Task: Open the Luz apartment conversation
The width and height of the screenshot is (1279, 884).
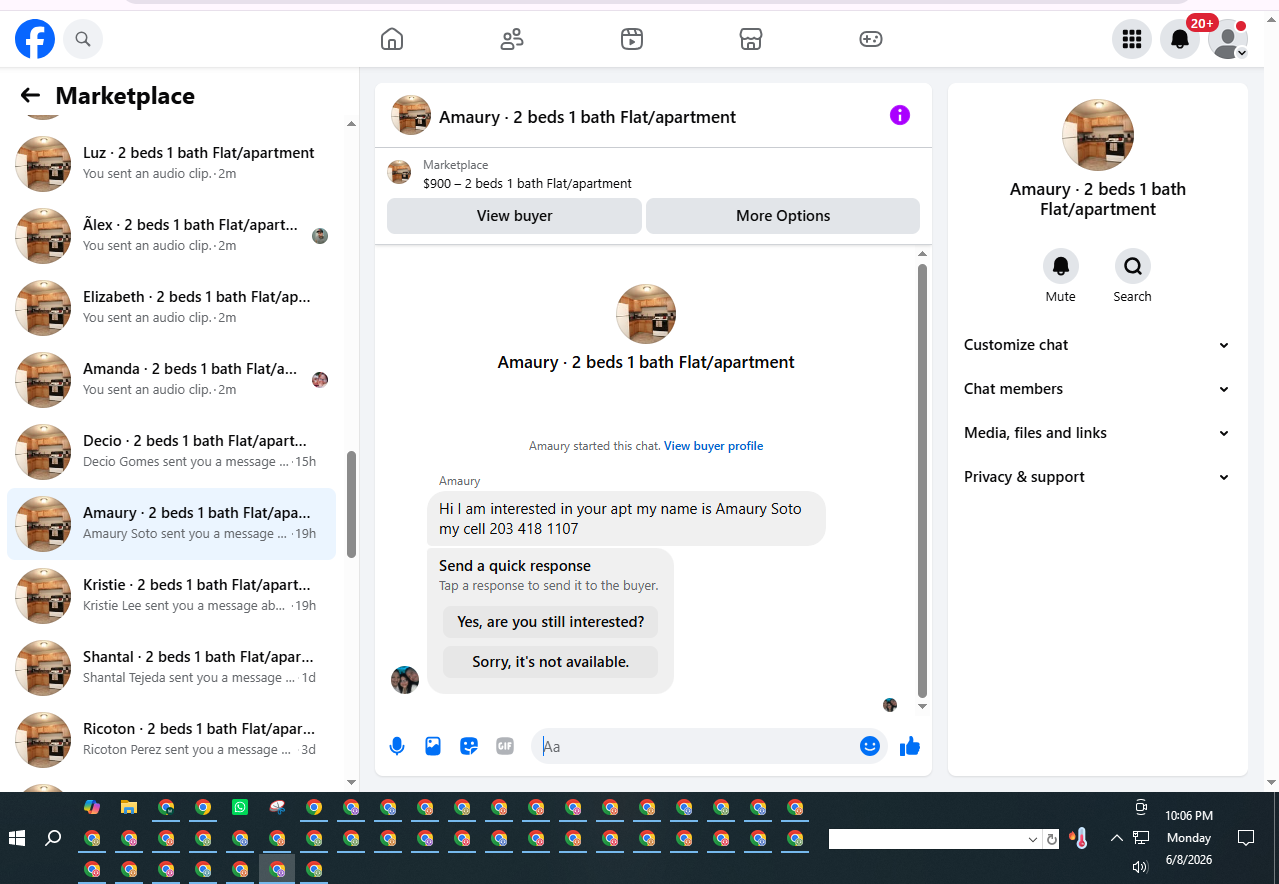Action: 172,164
